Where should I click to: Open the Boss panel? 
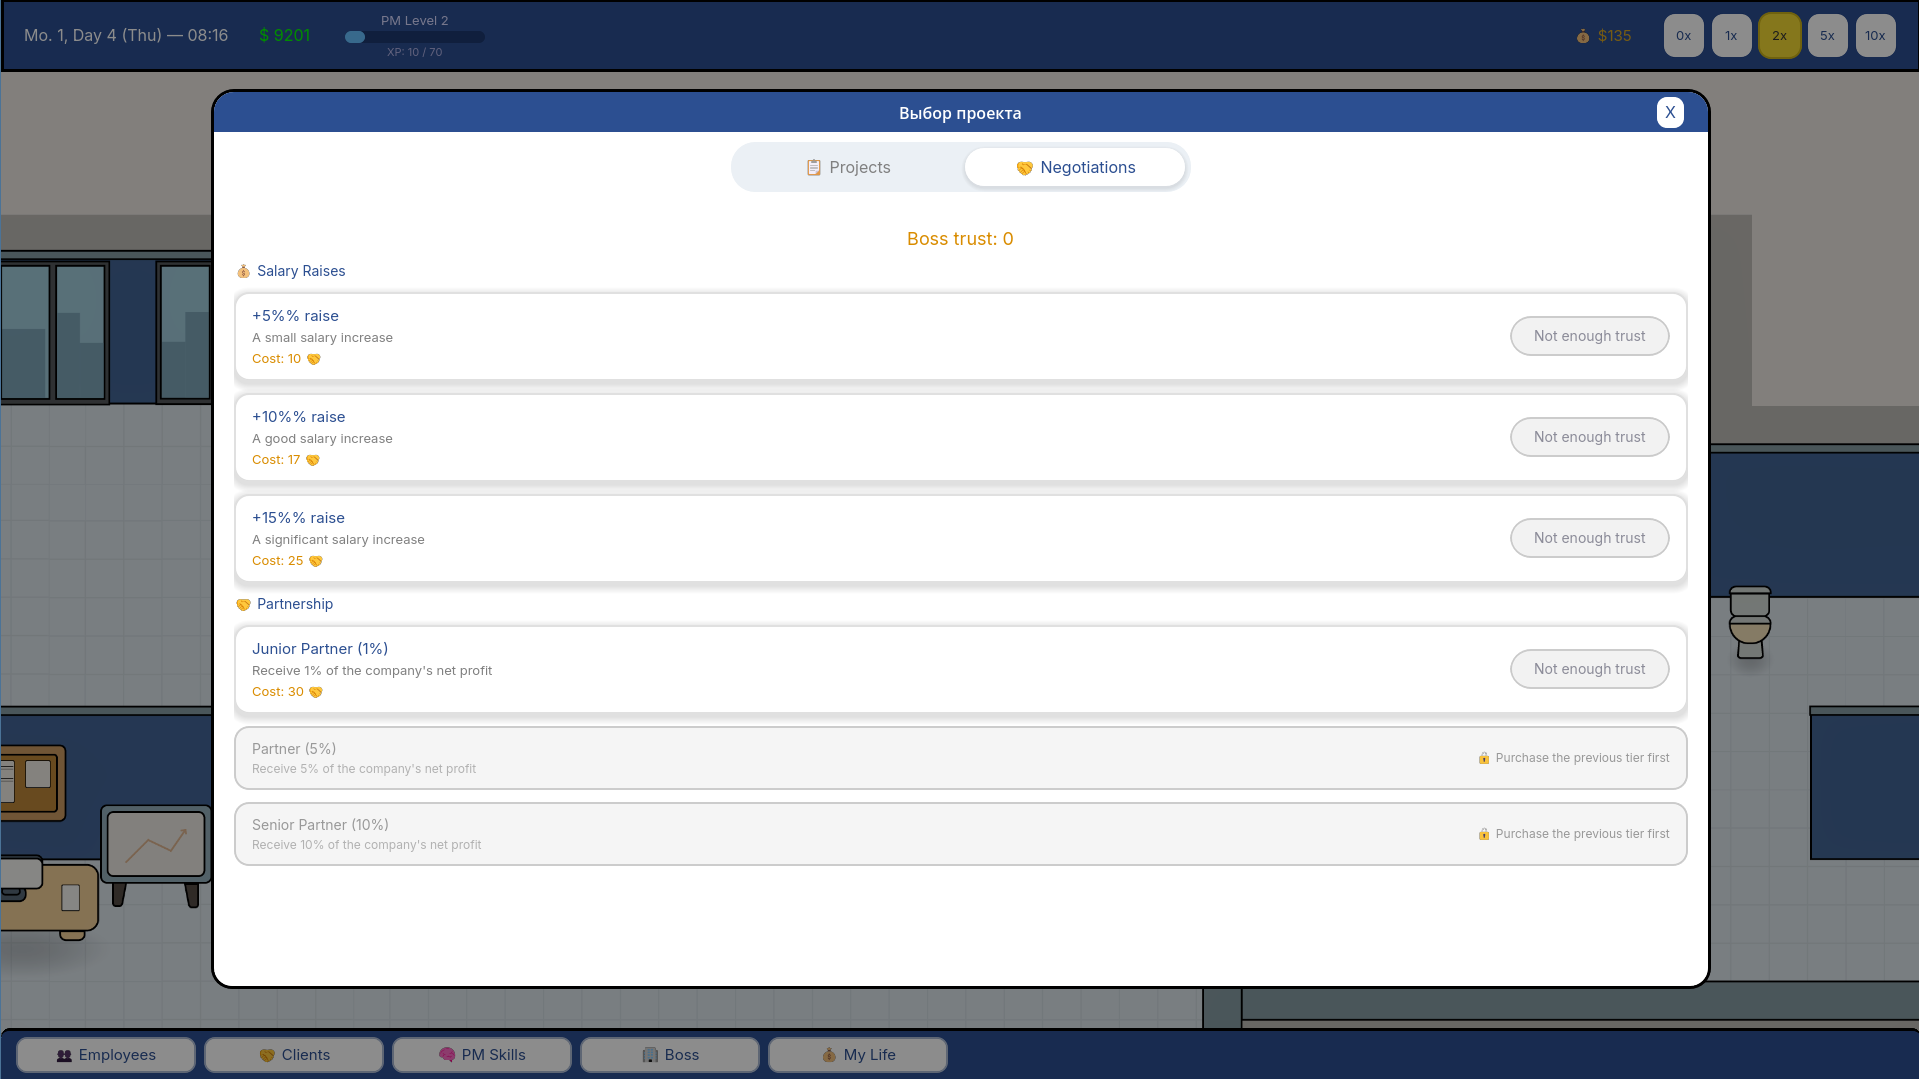670,1055
